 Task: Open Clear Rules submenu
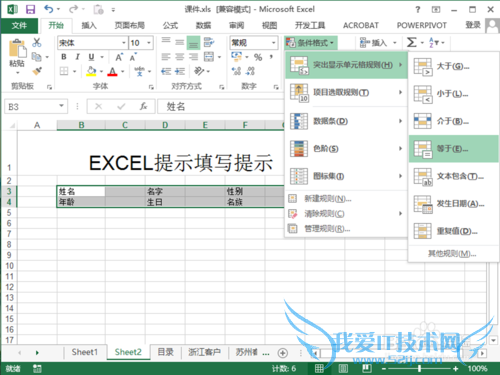[346, 214]
